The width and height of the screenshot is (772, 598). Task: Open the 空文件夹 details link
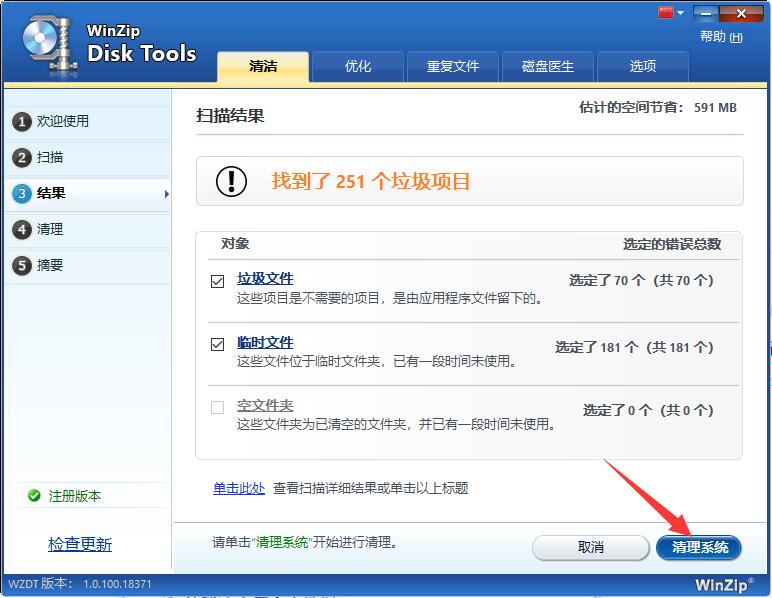[x=265, y=405]
